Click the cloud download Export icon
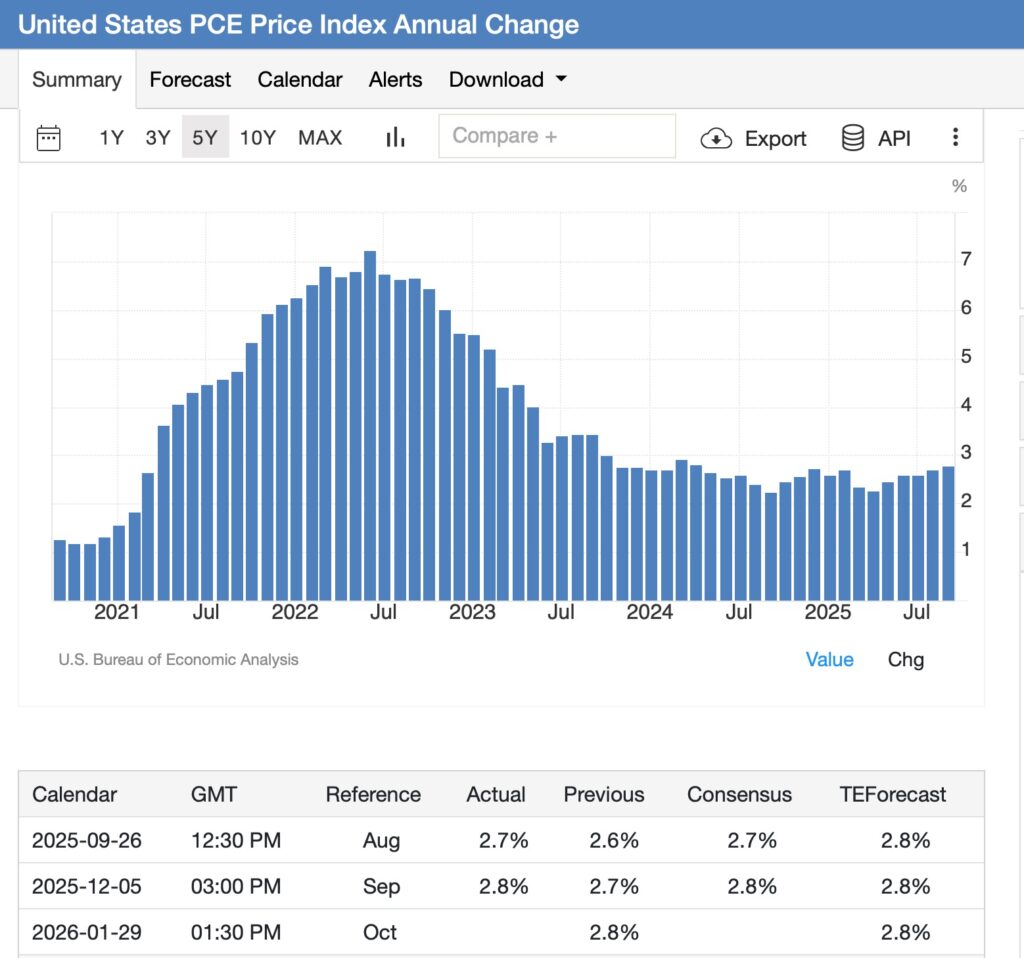 click(716, 138)
